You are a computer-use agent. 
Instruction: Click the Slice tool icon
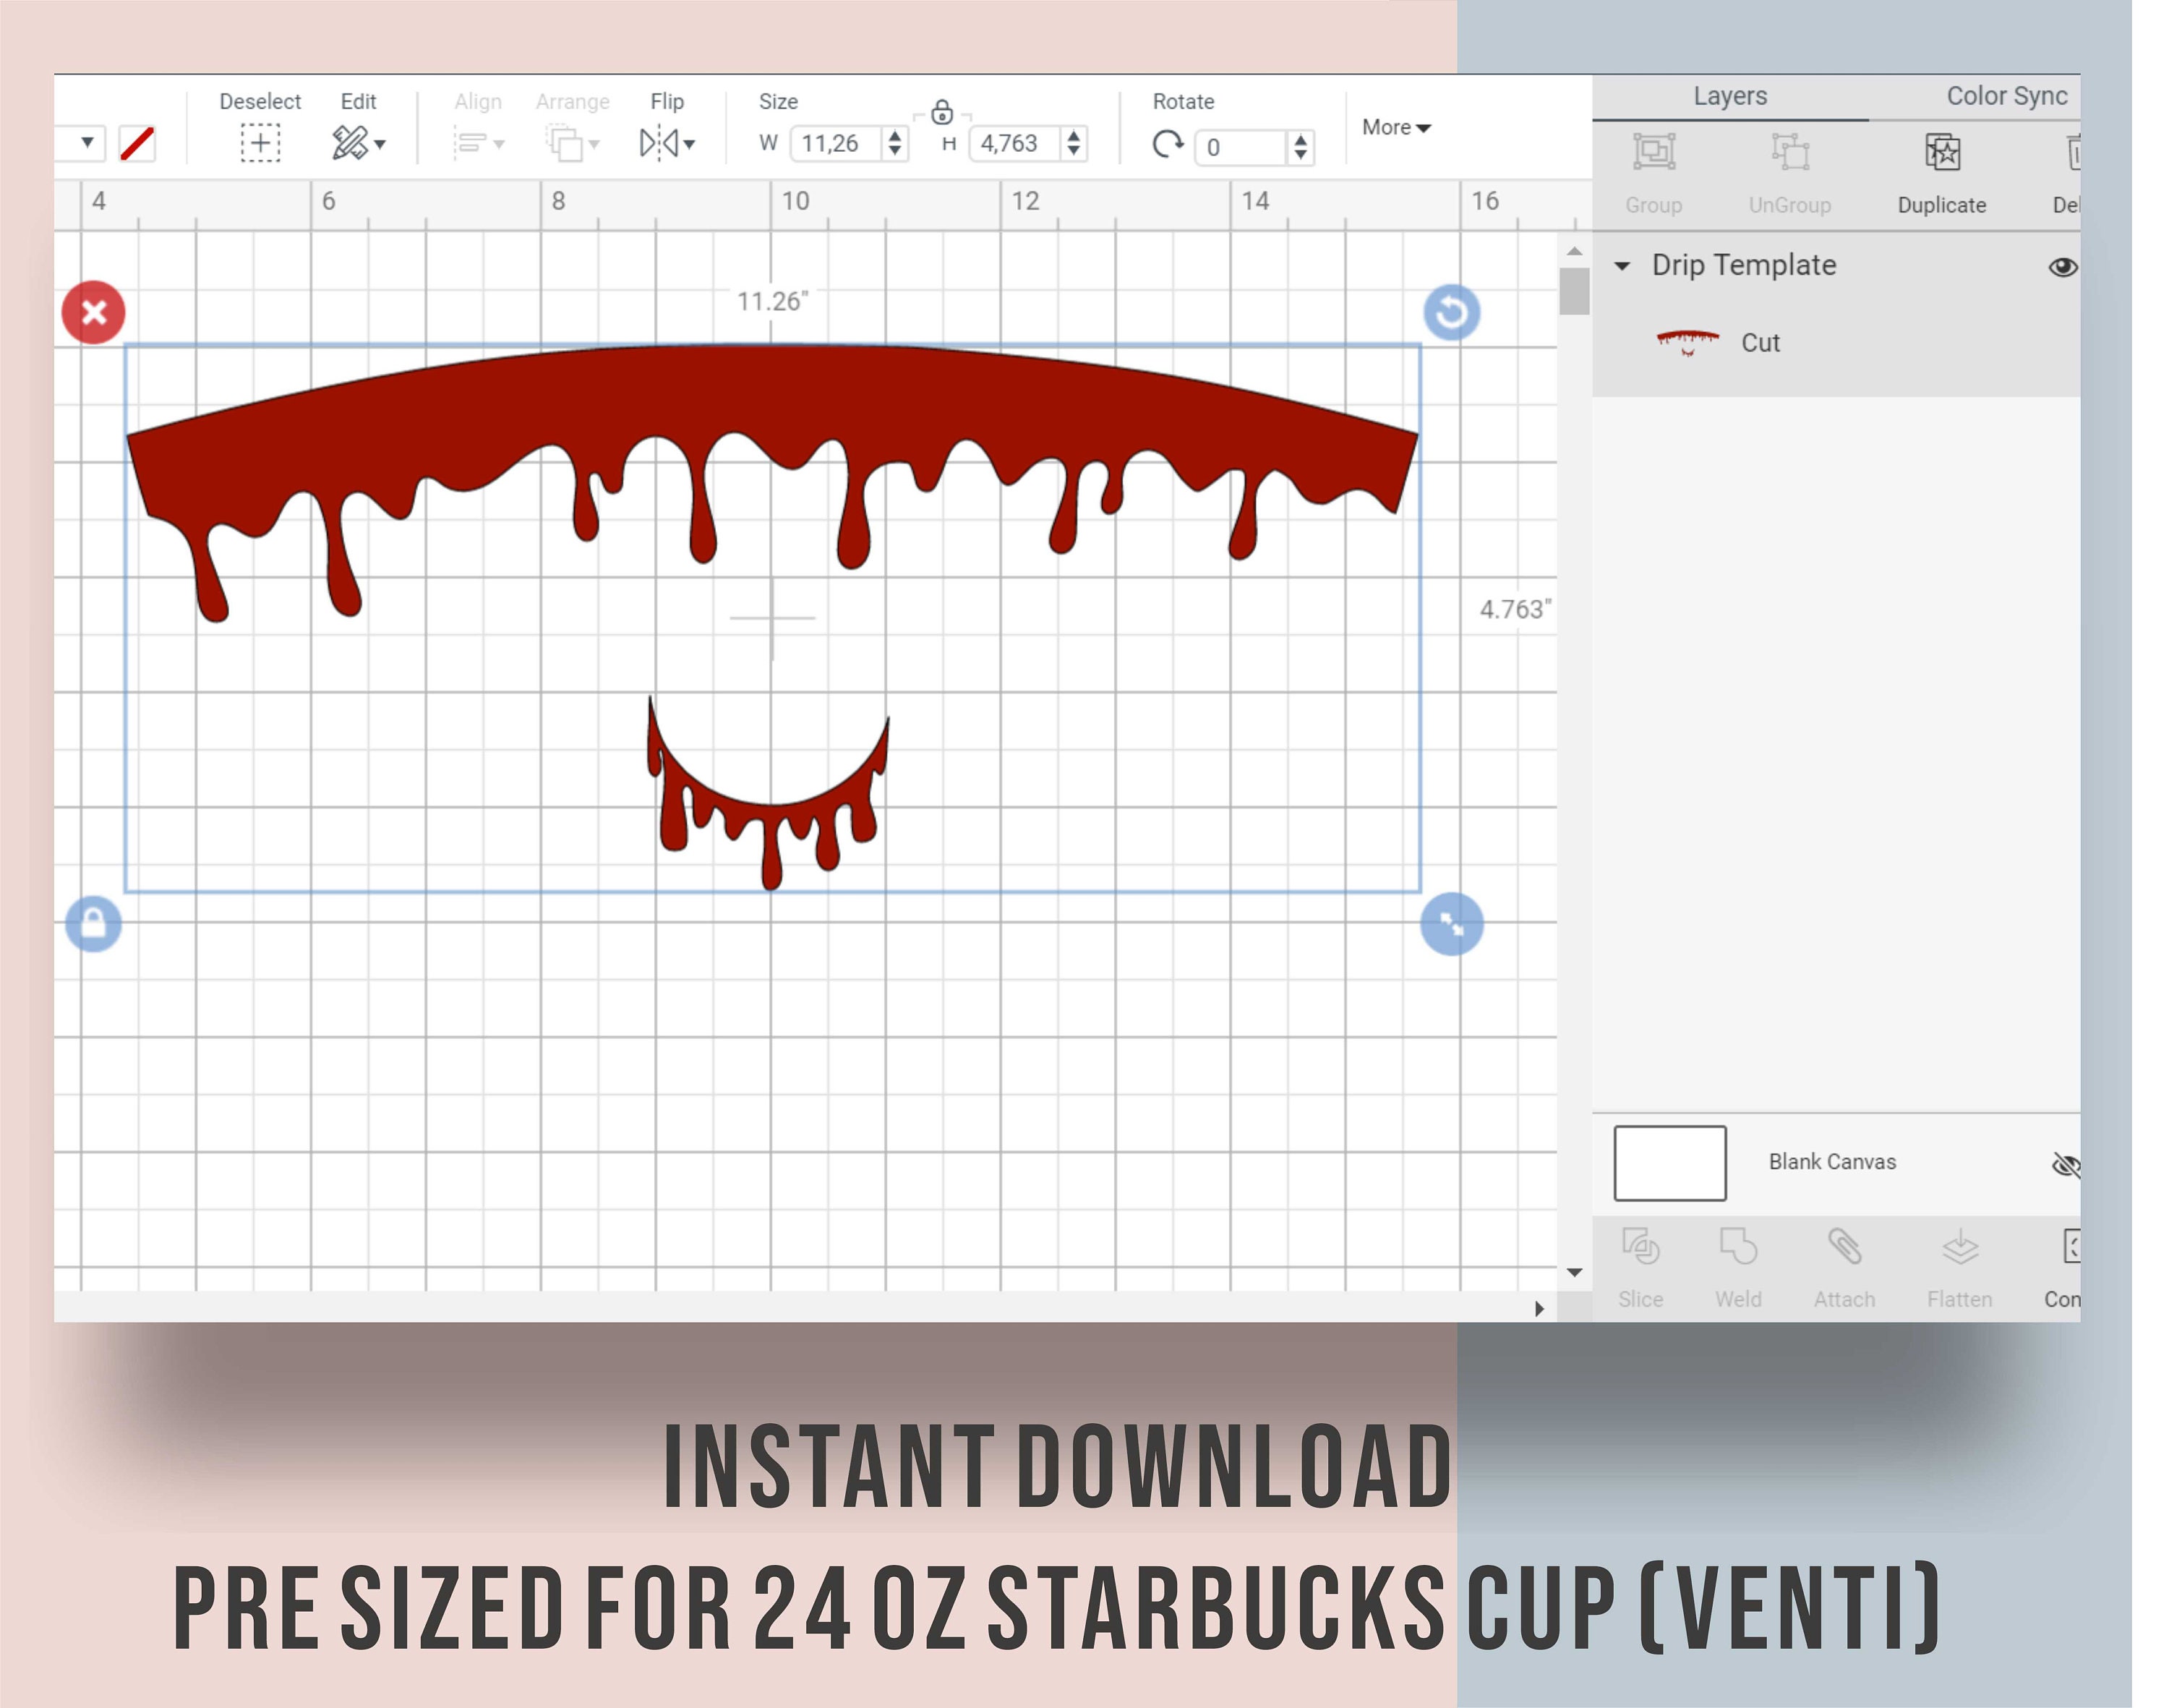[x=1640, y=1247]
